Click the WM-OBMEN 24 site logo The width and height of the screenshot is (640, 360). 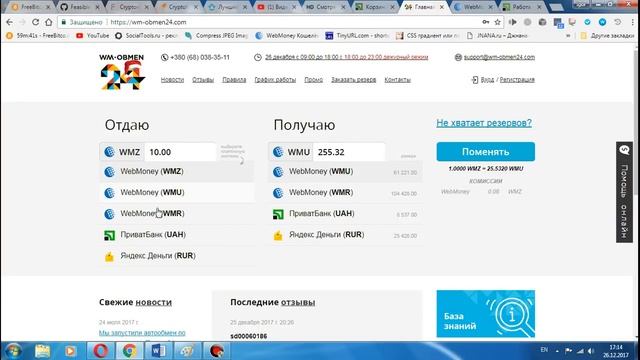coord(122,71)
